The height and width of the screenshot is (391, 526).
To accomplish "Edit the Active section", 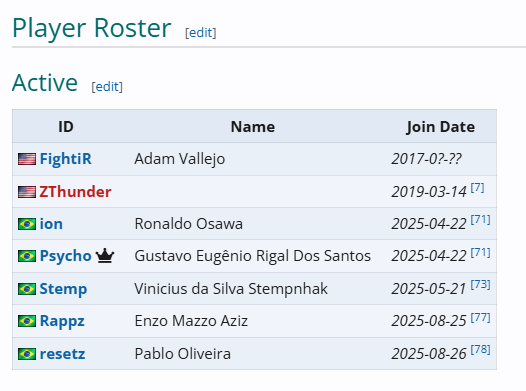I will (107, 87).
